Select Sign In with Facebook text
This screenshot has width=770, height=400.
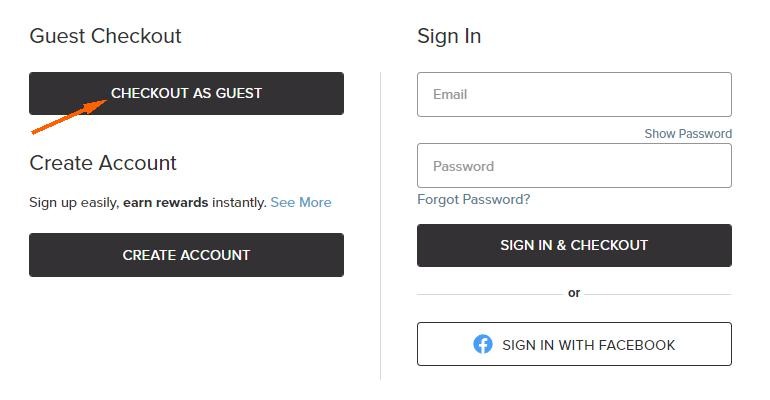588,345
